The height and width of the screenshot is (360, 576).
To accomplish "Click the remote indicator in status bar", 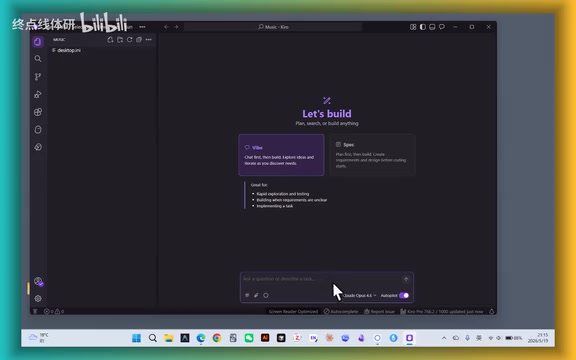I will point(35,312).
